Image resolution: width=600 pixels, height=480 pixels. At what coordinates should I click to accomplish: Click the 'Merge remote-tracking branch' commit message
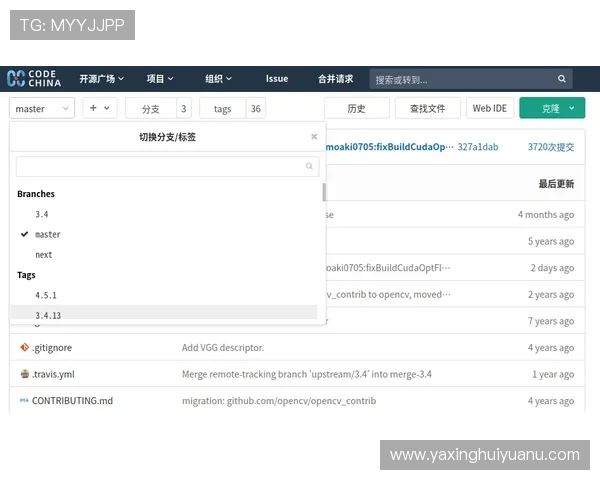[307, 374]
